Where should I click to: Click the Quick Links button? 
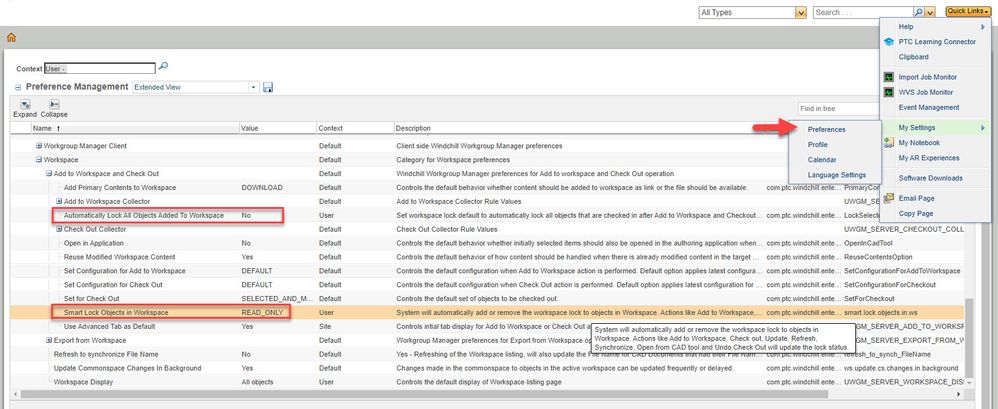pyautogui.click(x=967, y=11)
